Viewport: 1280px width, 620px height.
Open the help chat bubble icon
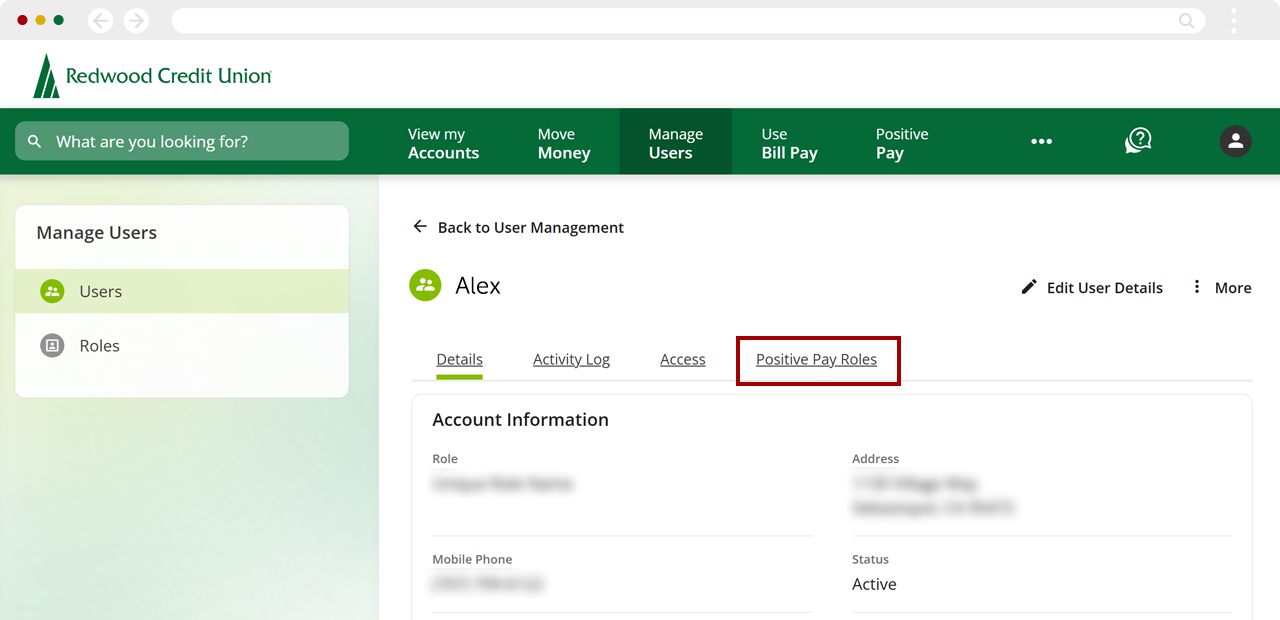point(1138,141)
